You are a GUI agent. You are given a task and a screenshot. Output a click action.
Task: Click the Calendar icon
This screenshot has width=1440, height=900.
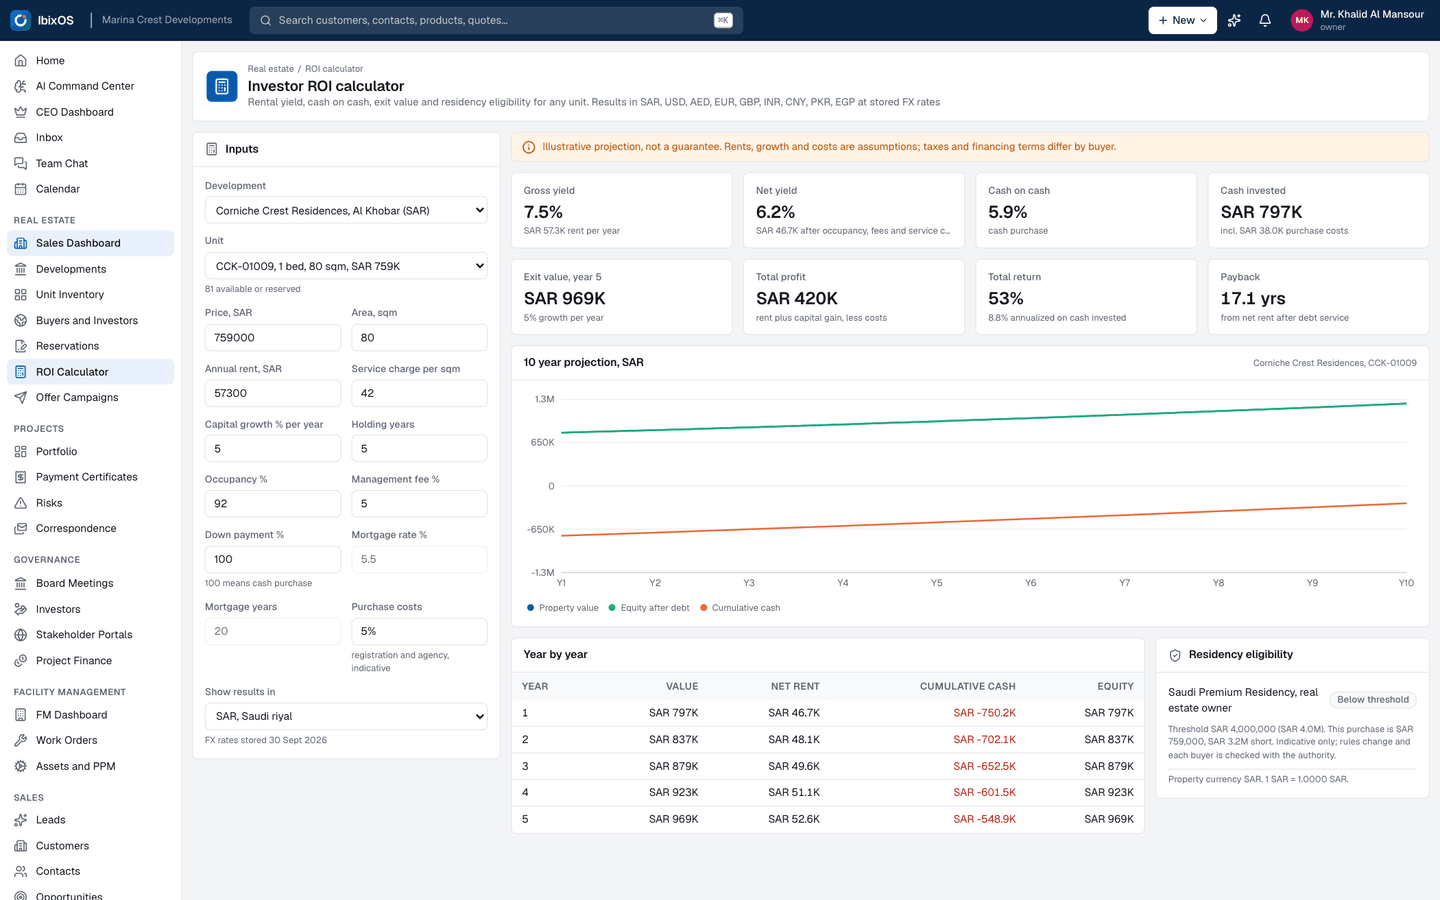click(x=21, y=189)
